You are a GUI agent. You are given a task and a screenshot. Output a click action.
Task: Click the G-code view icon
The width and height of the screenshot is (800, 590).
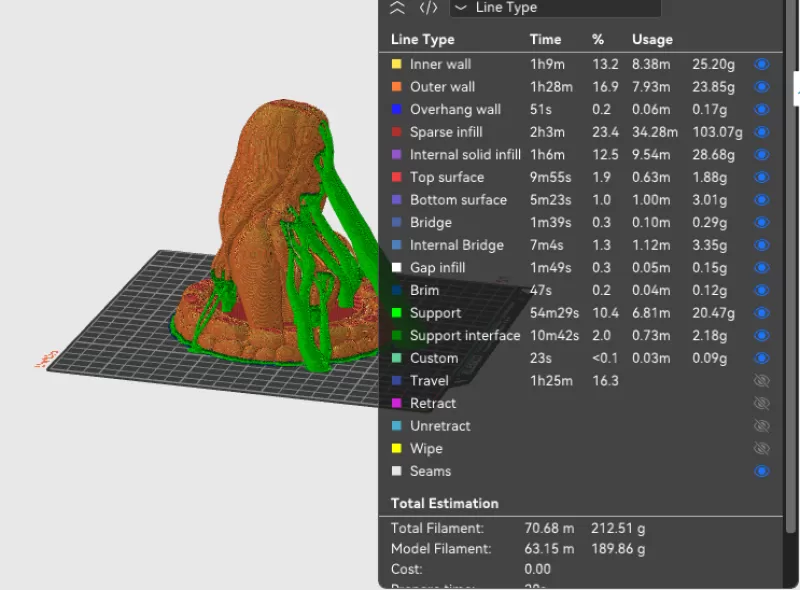[x=428, y=8]
